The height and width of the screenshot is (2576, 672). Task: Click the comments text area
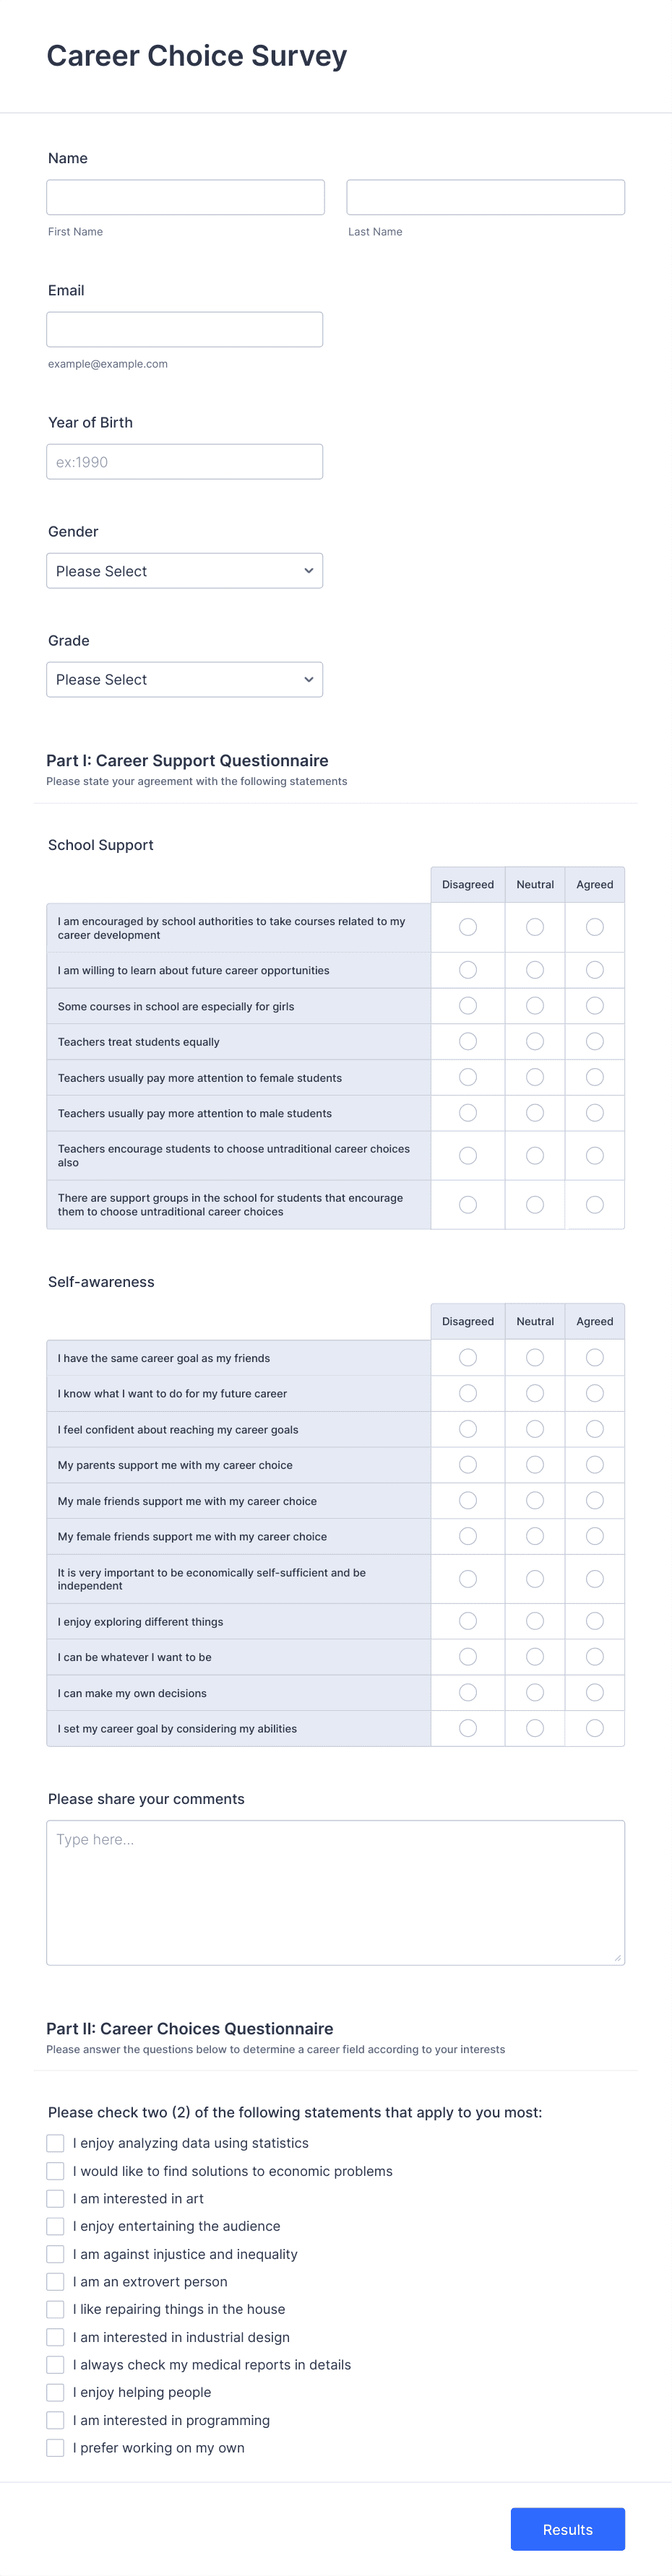(x=335, y=1890)
